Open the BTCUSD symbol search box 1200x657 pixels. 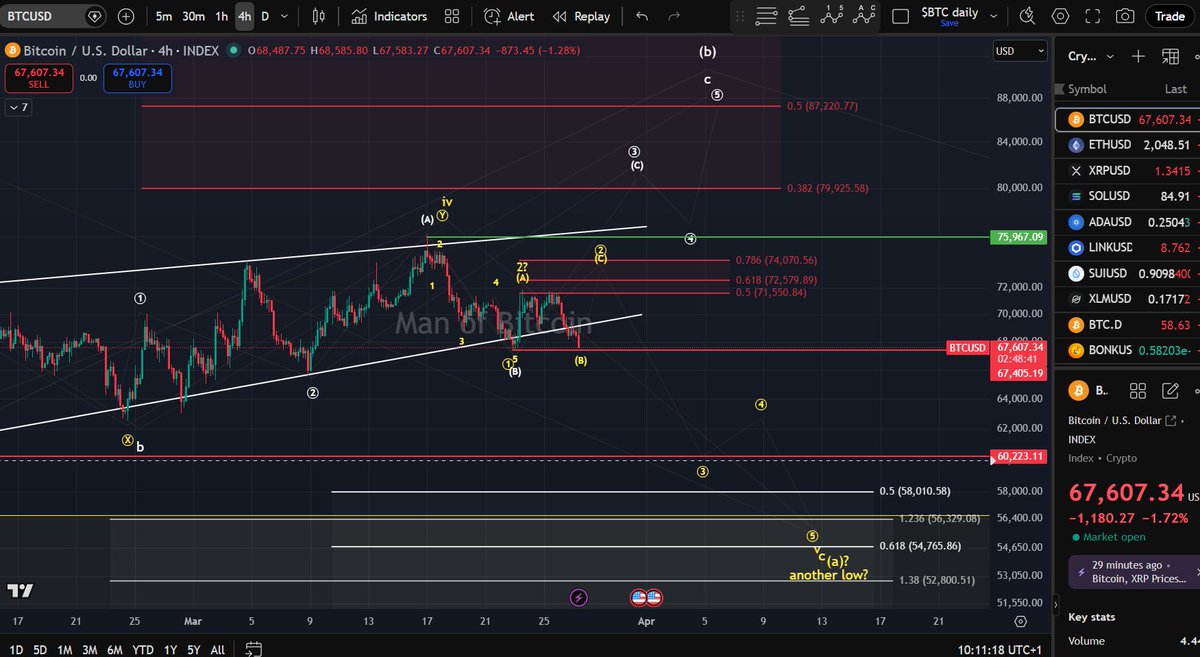point(54,17)
